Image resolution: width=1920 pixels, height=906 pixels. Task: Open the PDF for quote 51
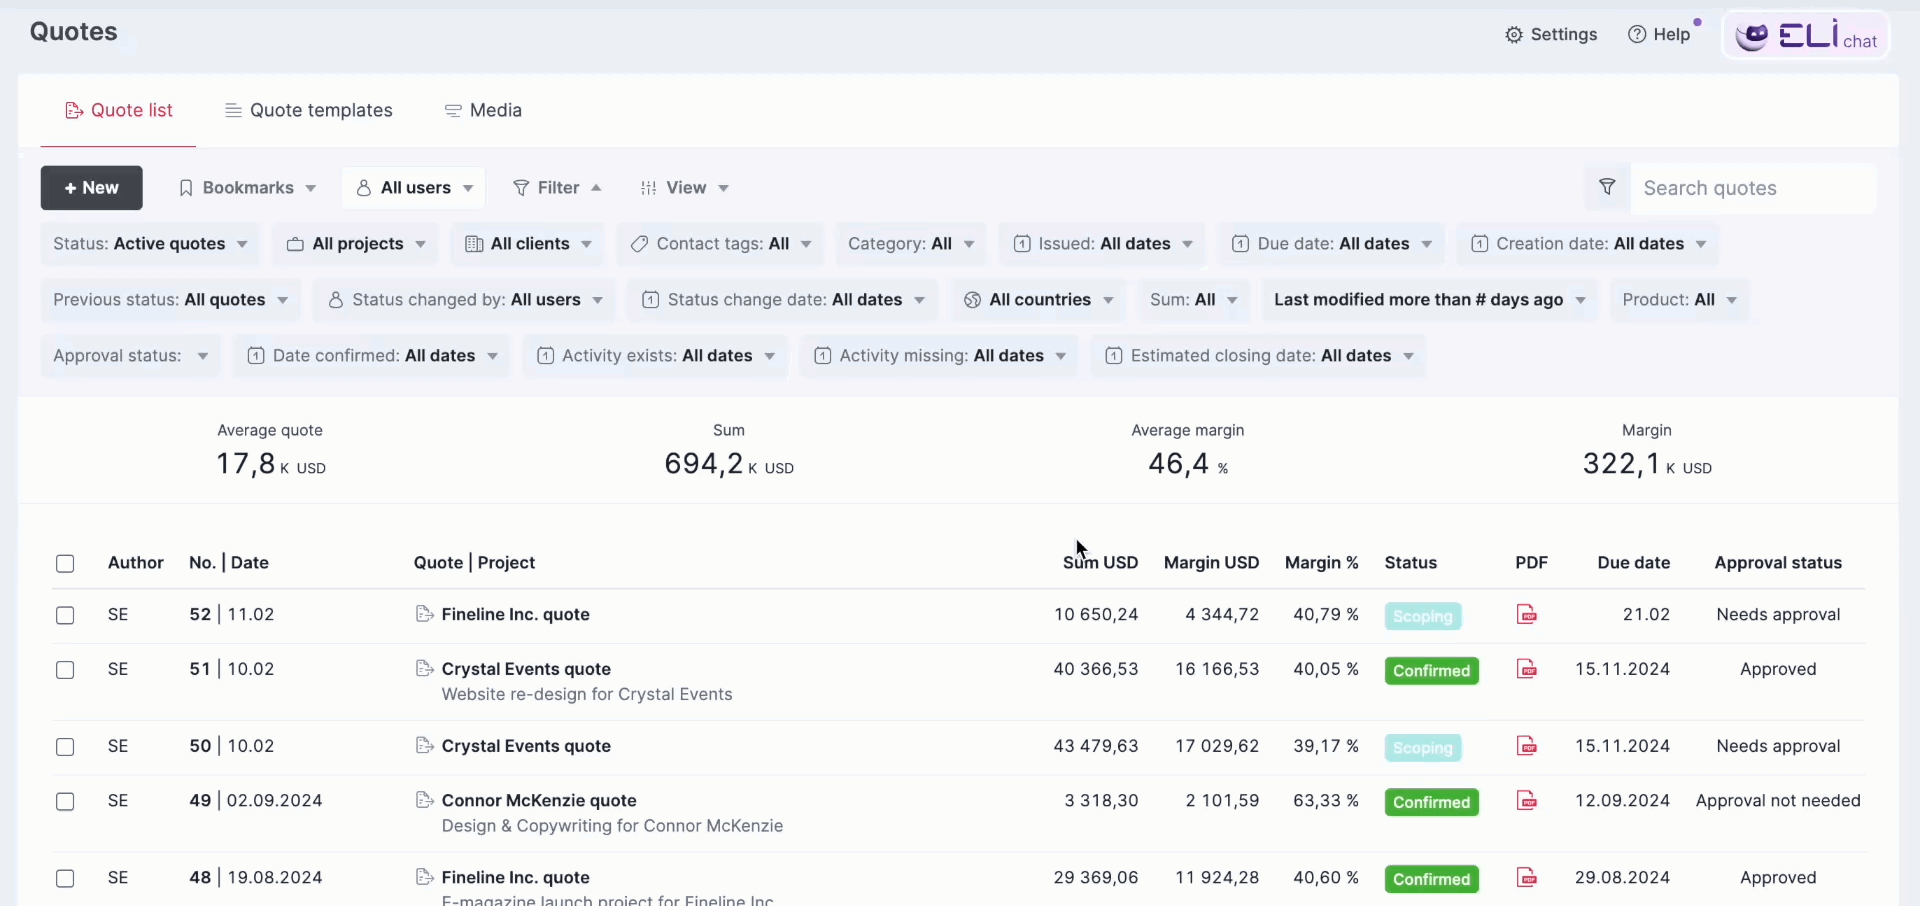point(1527,669)
